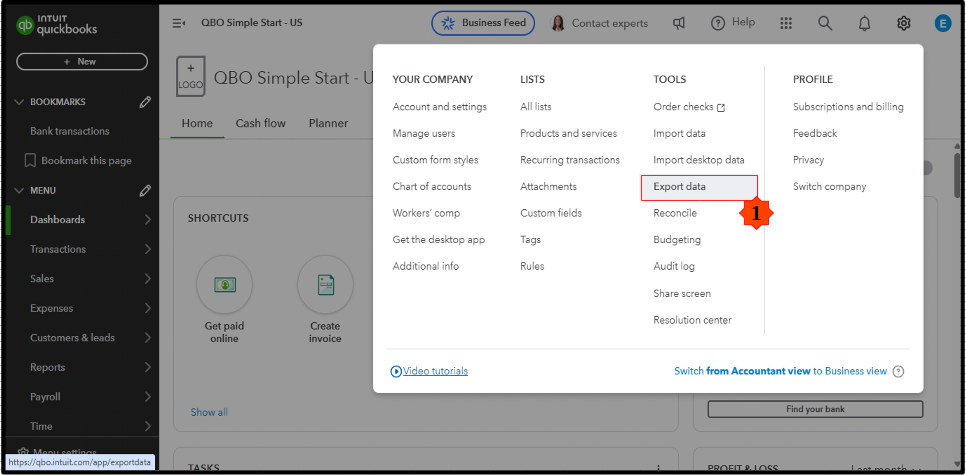Click the Get paid online shortcut icon
The width and height of the screenshot is (966, 475).
pyautogui.click(x=225, y=285)
